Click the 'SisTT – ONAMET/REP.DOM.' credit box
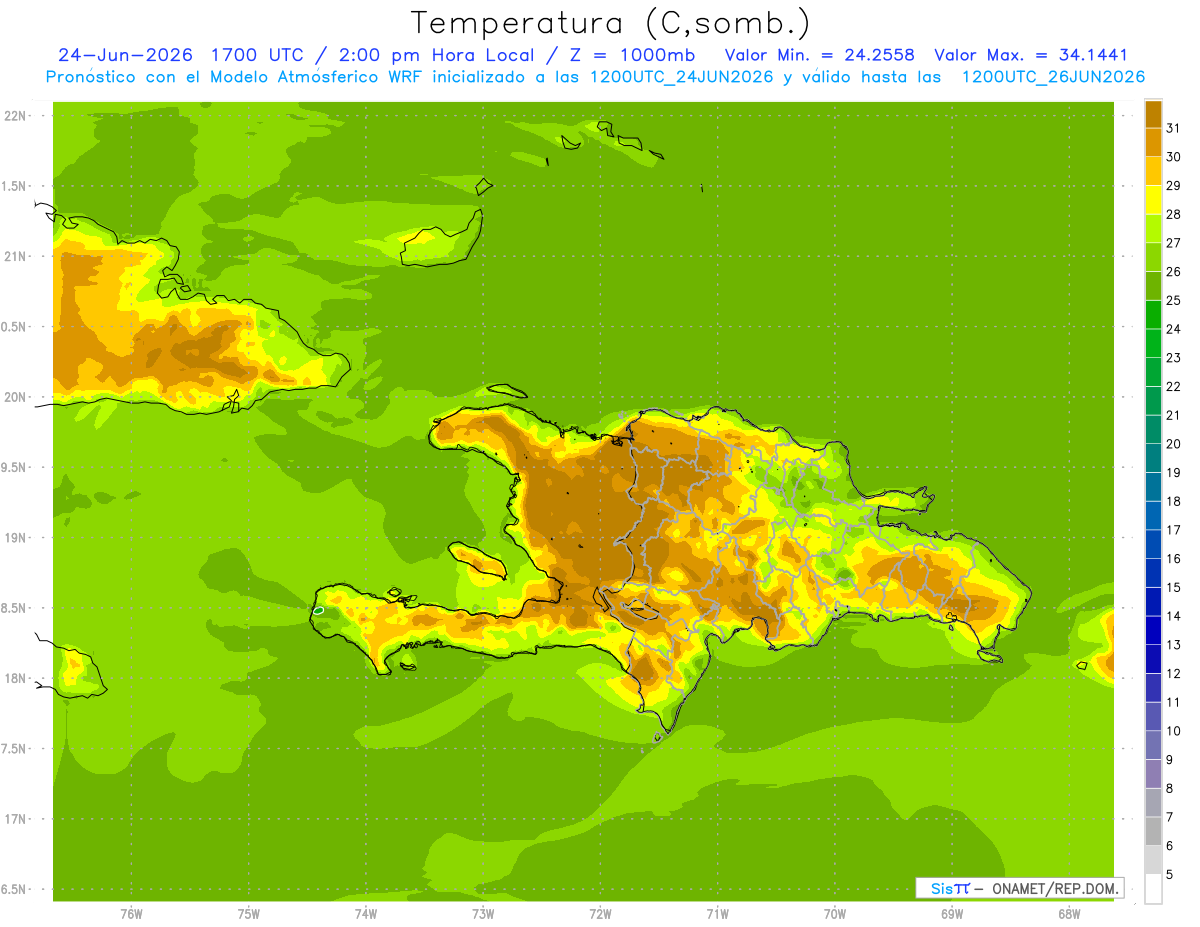The height and width of the screenshot is (927, 1200). click(x=1019, y=888)
